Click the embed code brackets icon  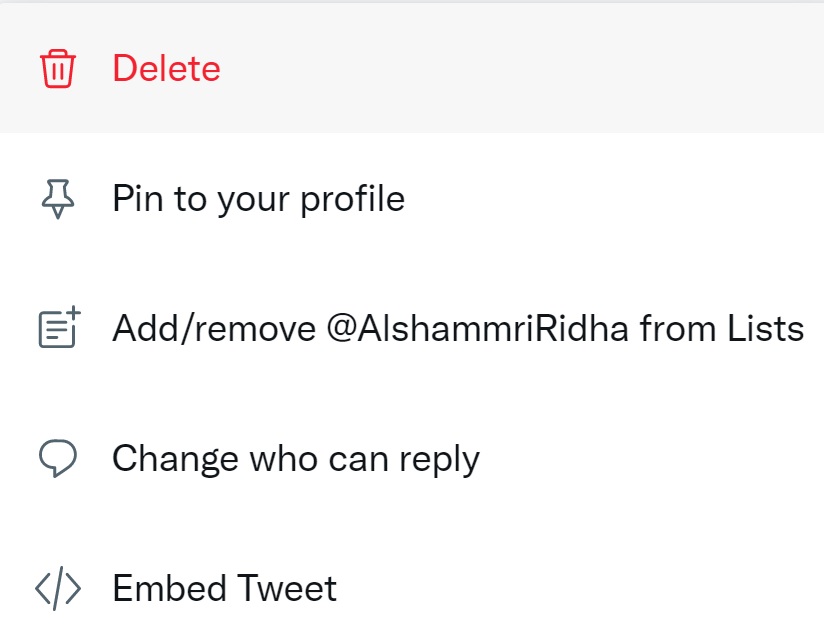[x=58, y=589]
